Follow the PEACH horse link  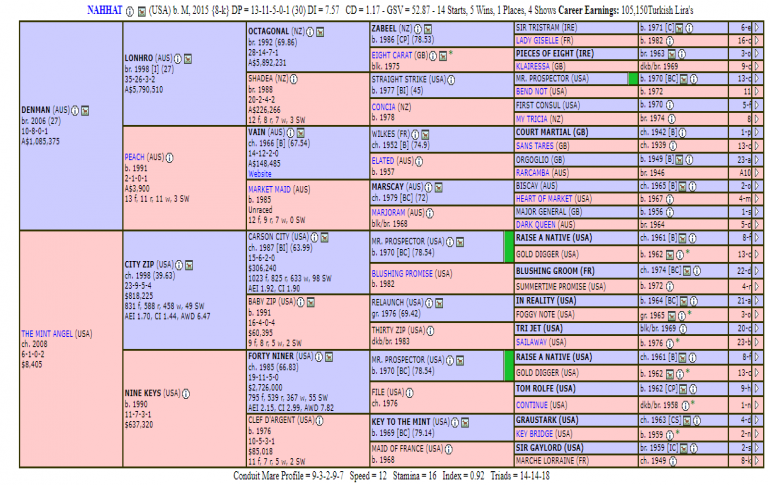pos(134,157)
